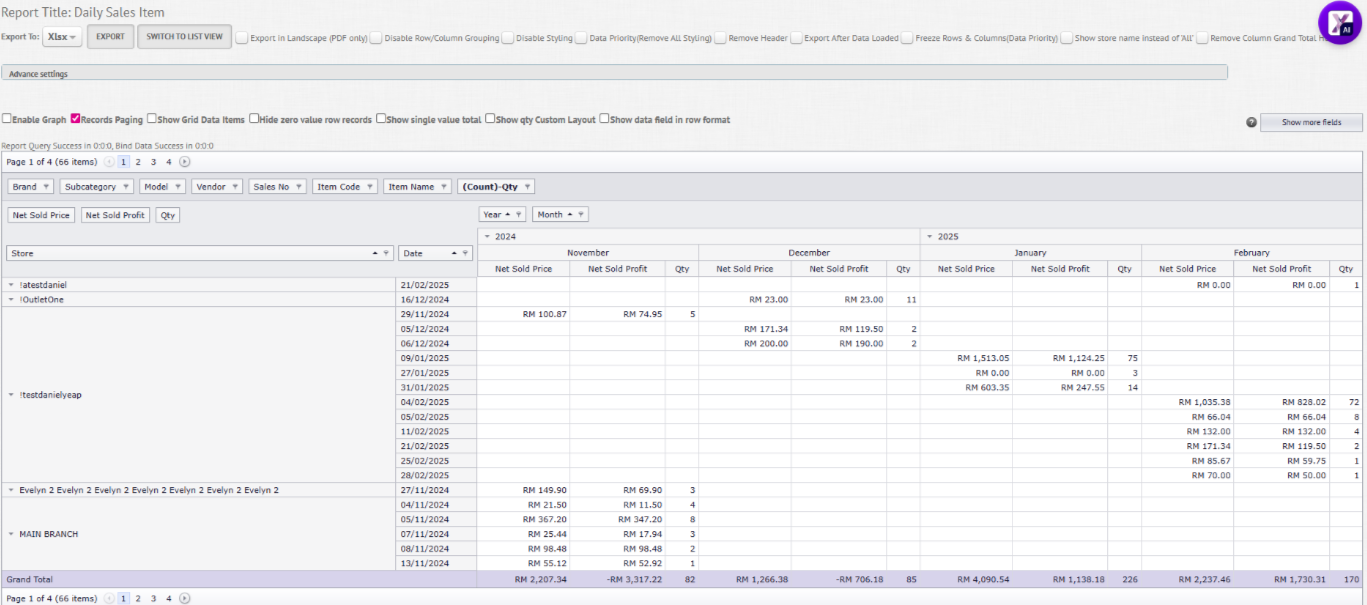The image size is (1367, 605).
Task: Open the purple AI assistant icon
Action: (x=1338, y=23)
